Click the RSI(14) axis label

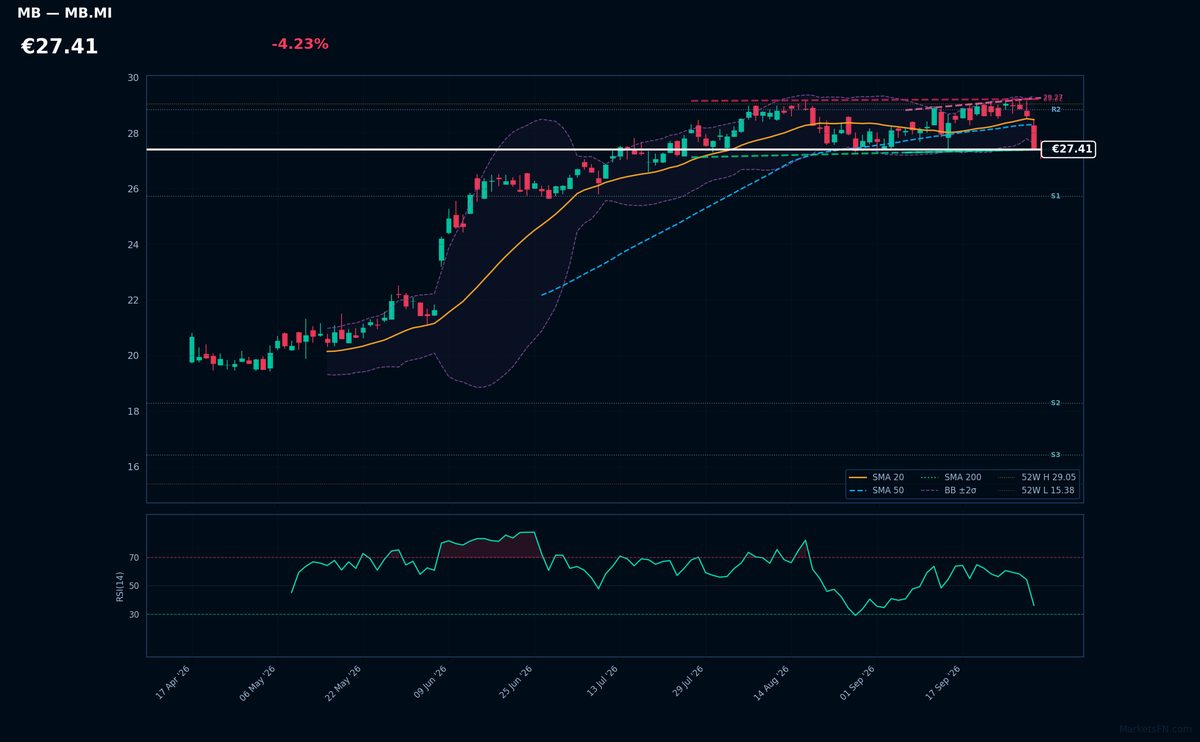coord(120,586)
